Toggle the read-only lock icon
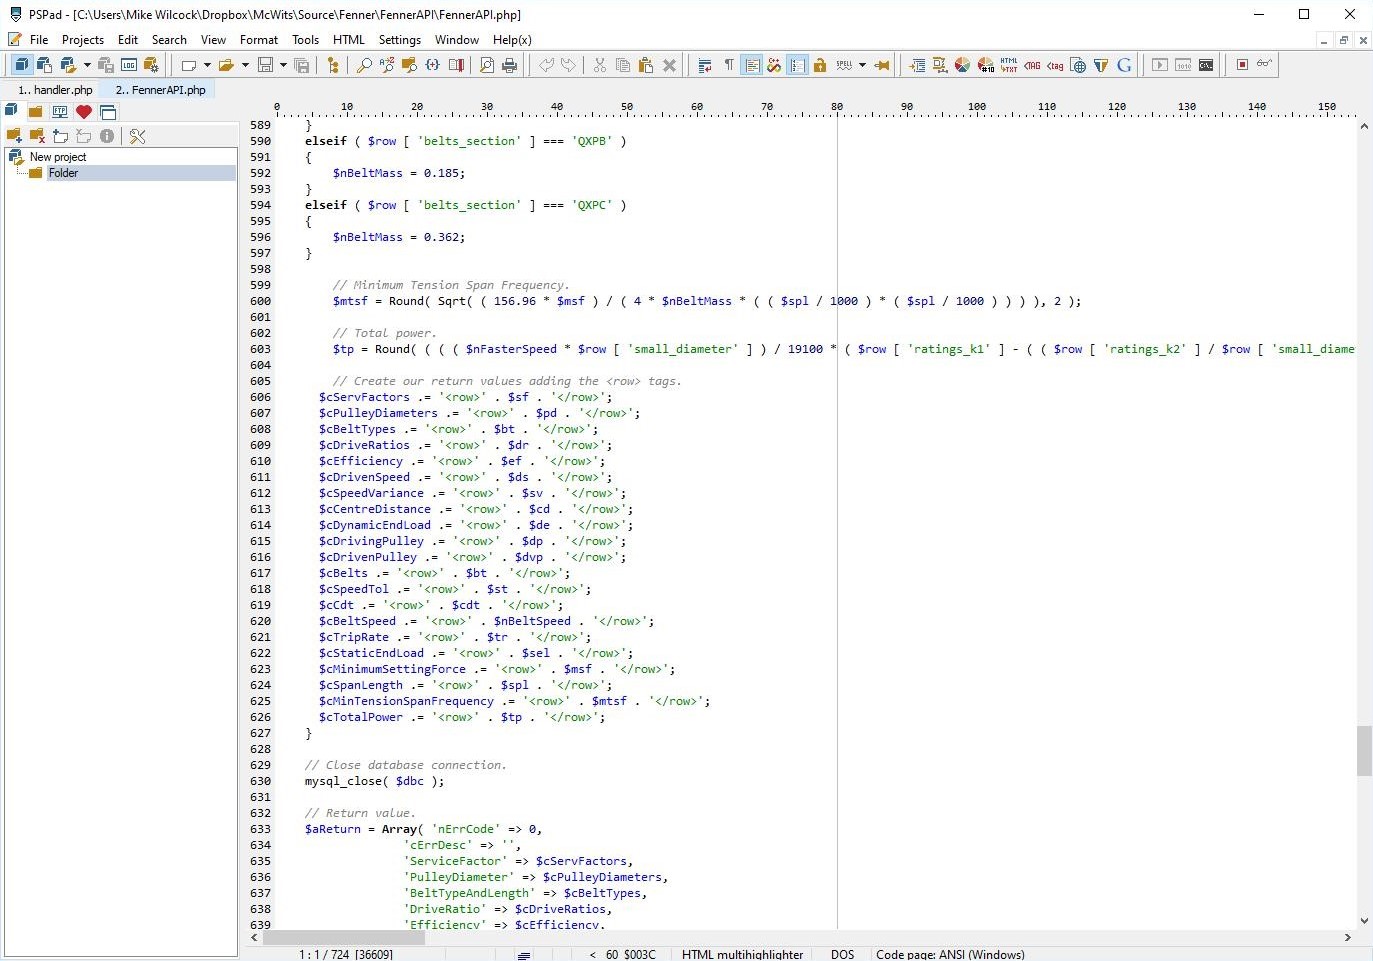 point(820,65)
